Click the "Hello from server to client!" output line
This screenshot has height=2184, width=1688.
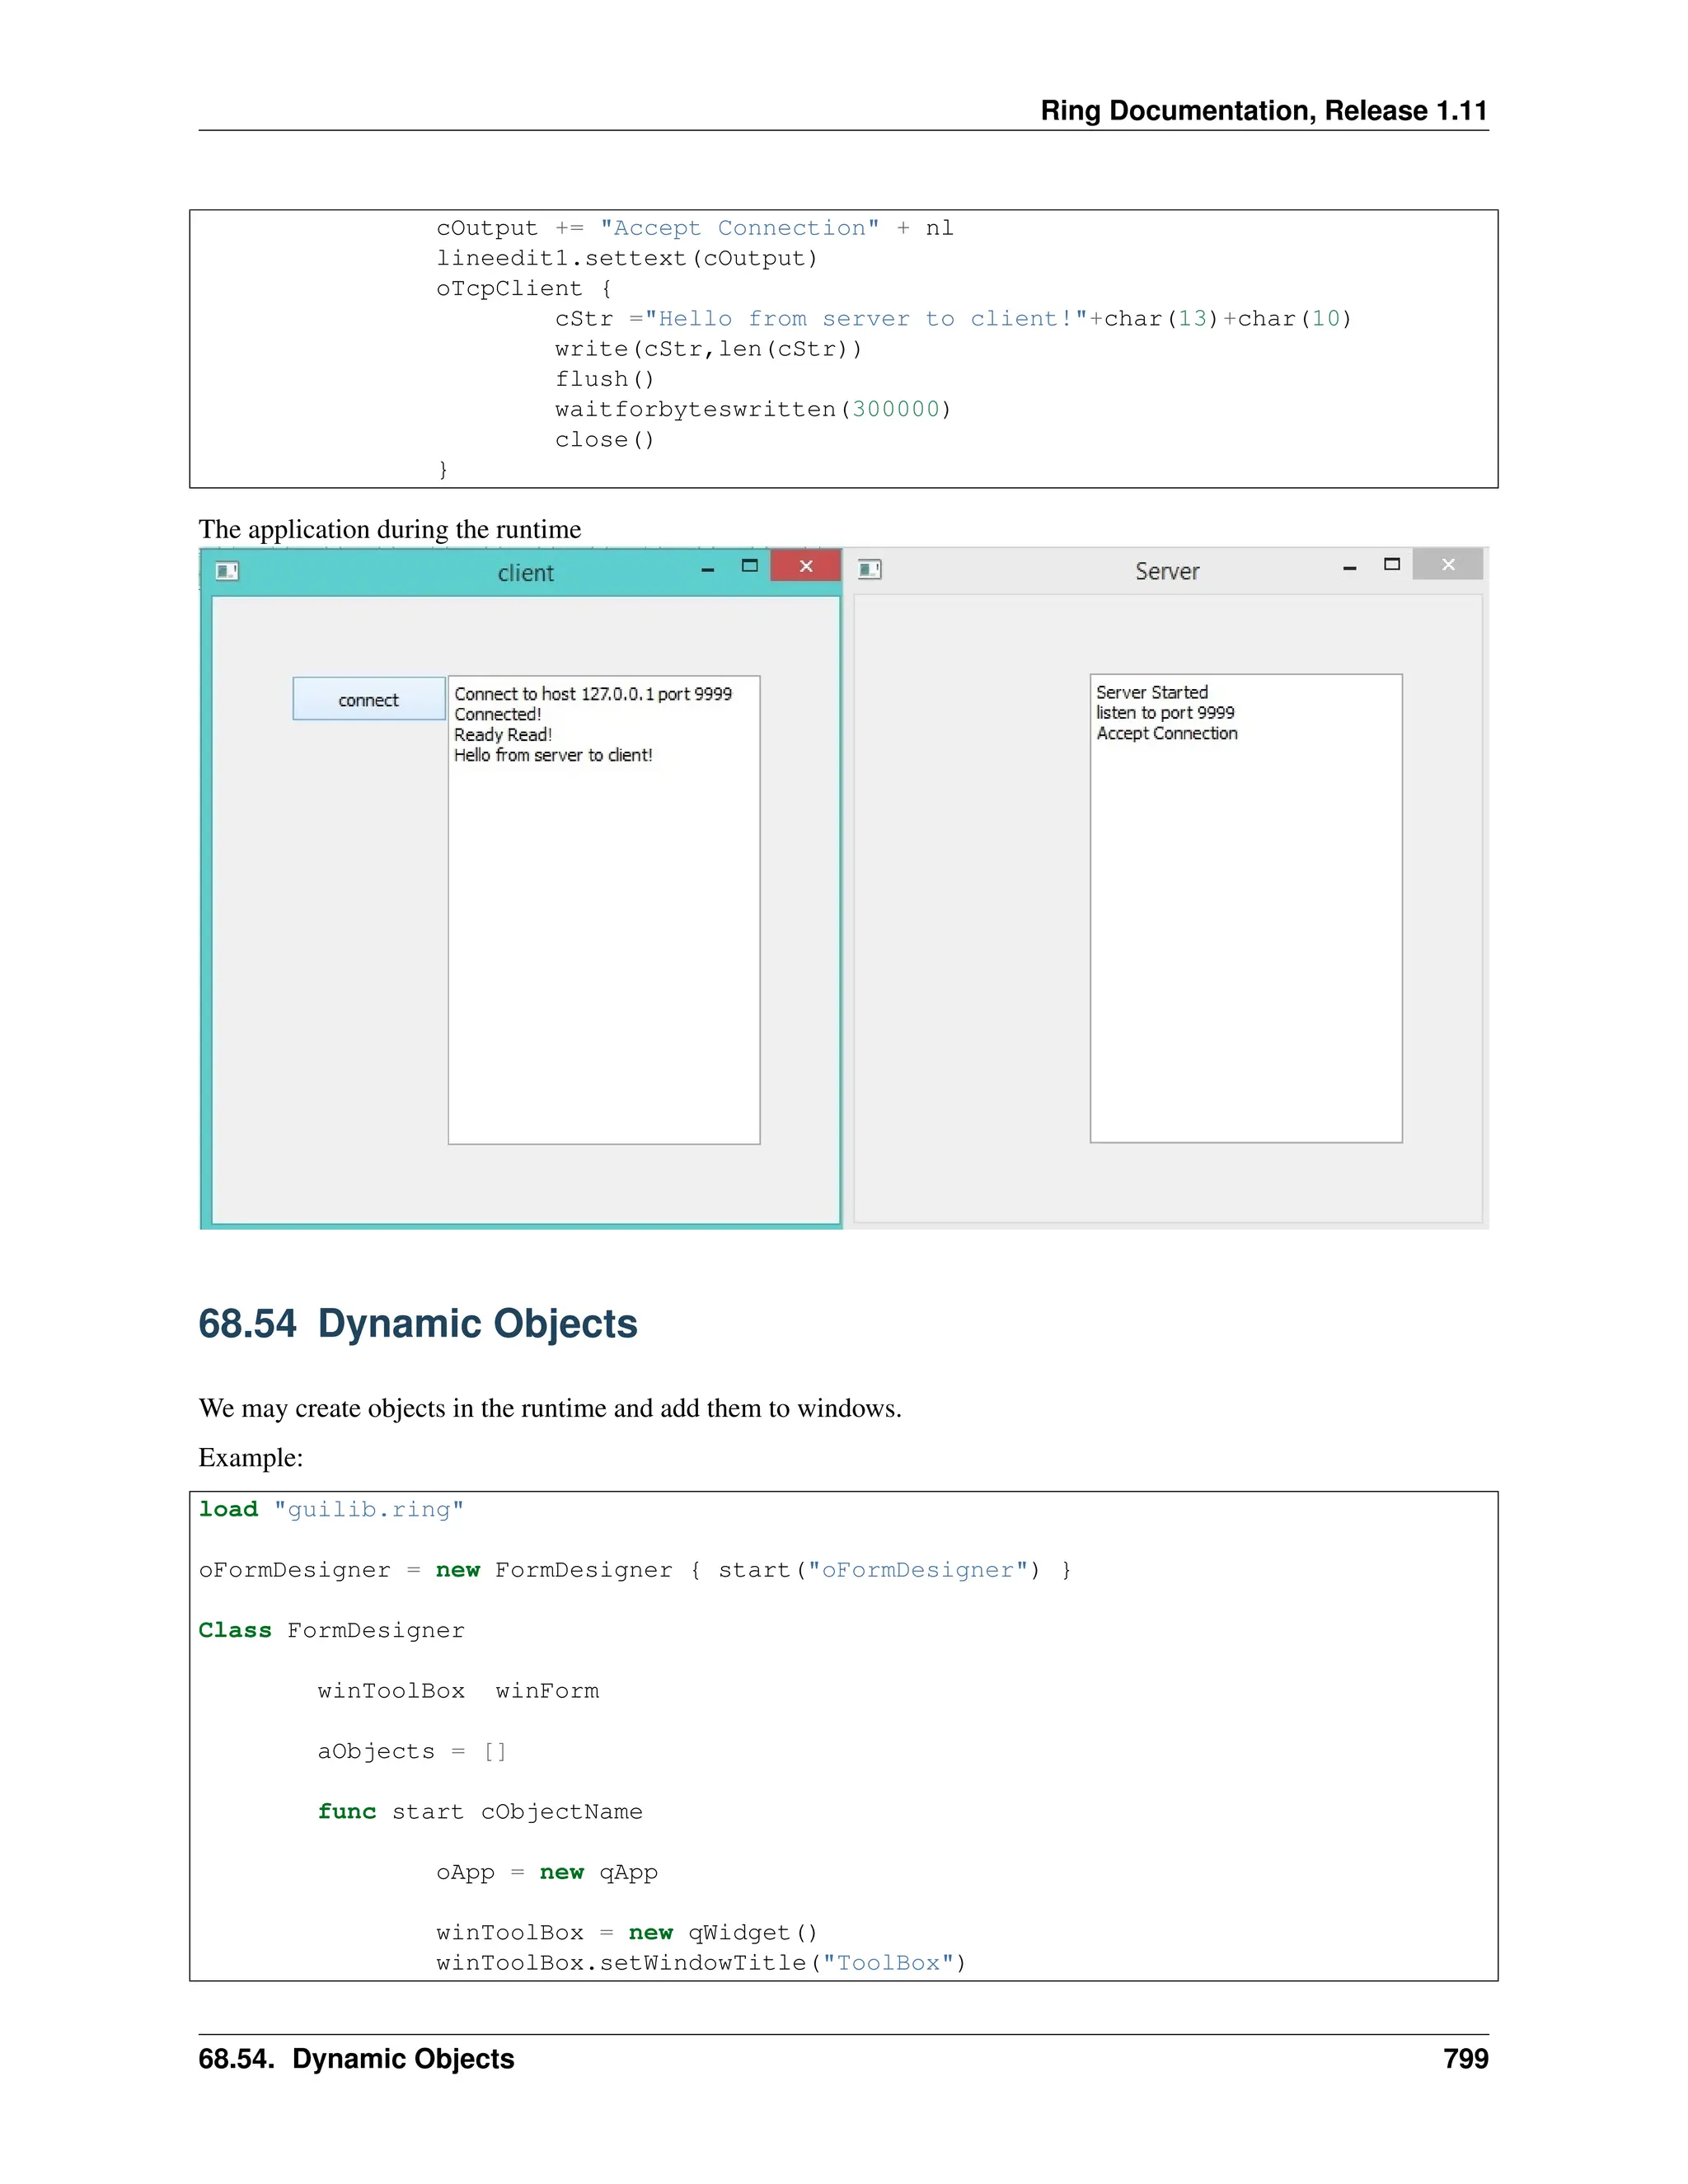pos(552,755)
